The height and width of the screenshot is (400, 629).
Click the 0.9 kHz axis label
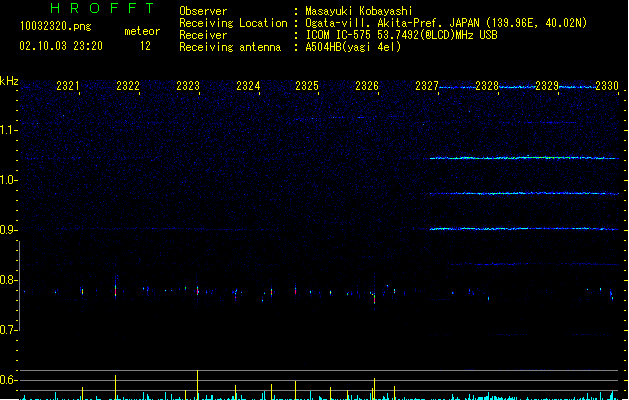coord(9,230)
